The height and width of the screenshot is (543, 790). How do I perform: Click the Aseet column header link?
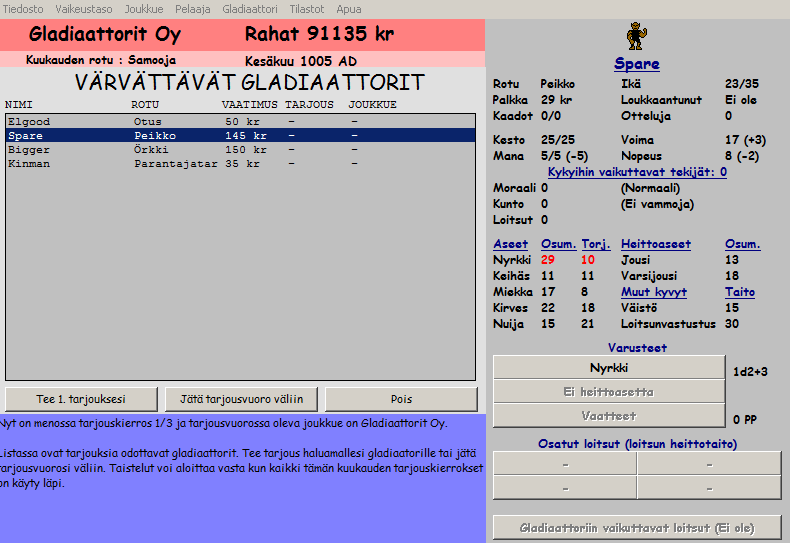pyautogui.click(x=510, y=244)
